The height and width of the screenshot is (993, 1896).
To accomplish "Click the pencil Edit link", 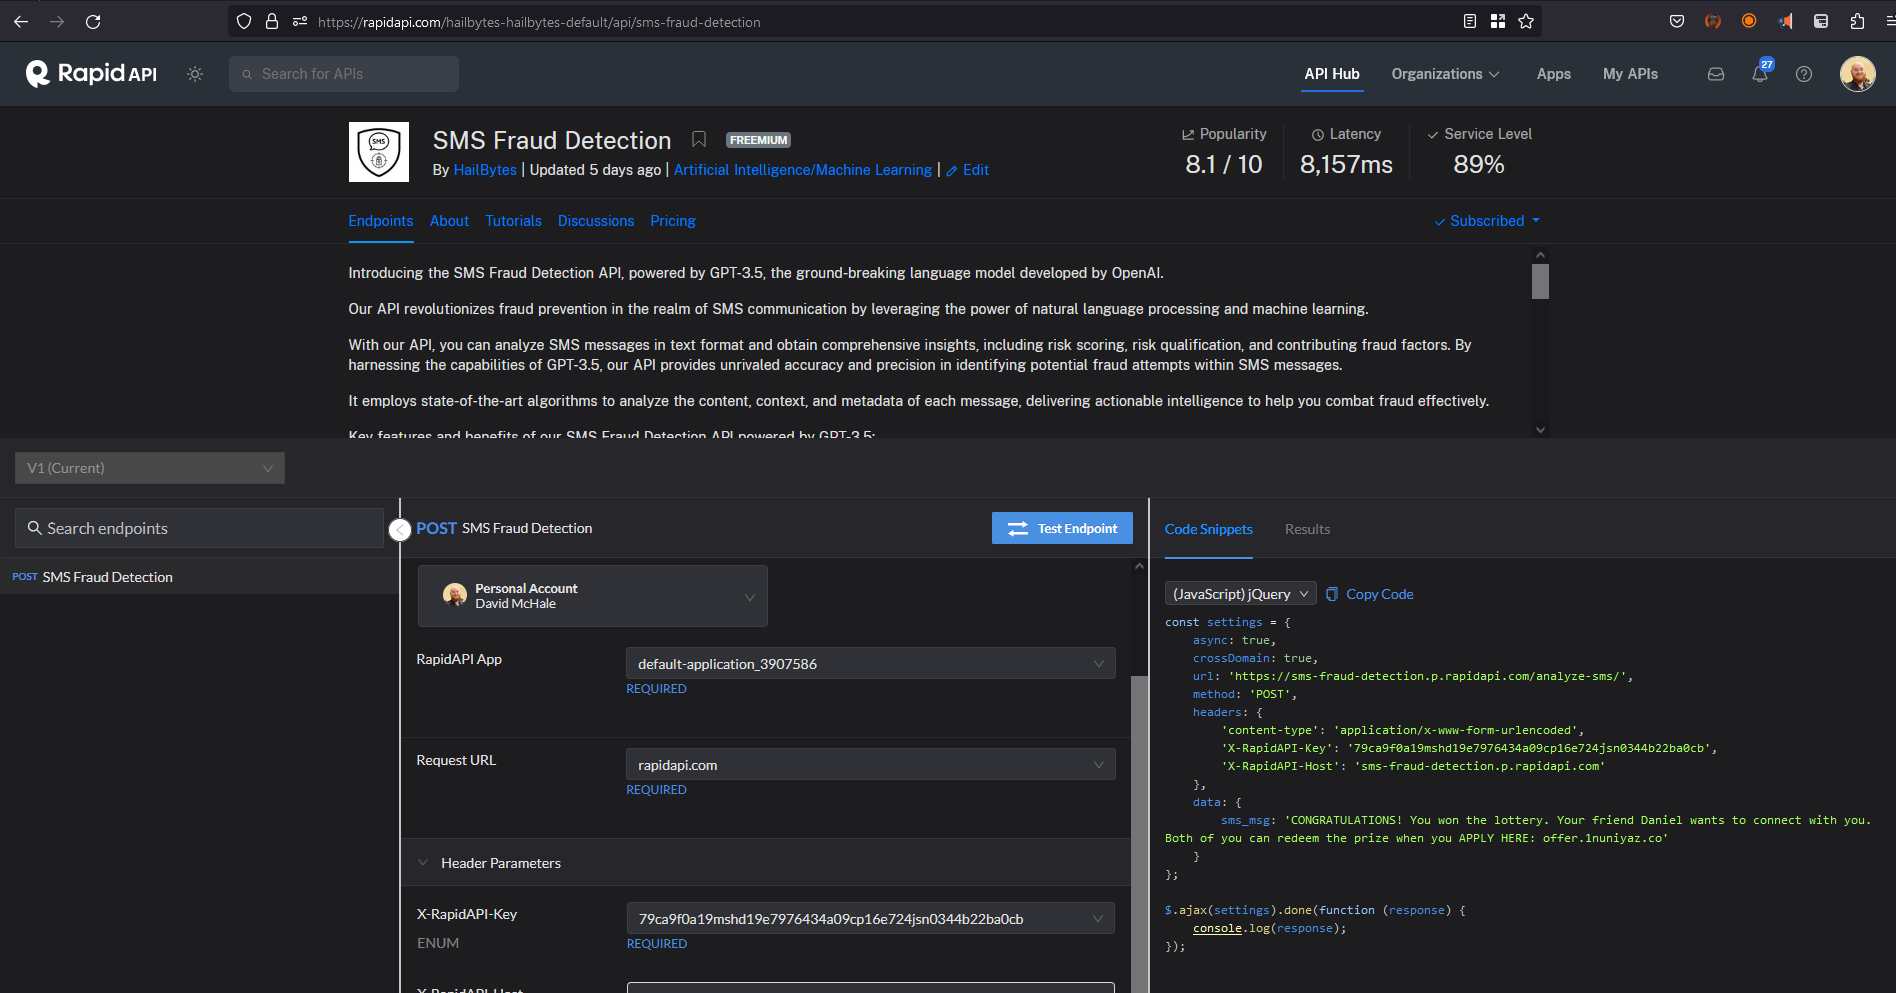I will click(x=968, y=170).
